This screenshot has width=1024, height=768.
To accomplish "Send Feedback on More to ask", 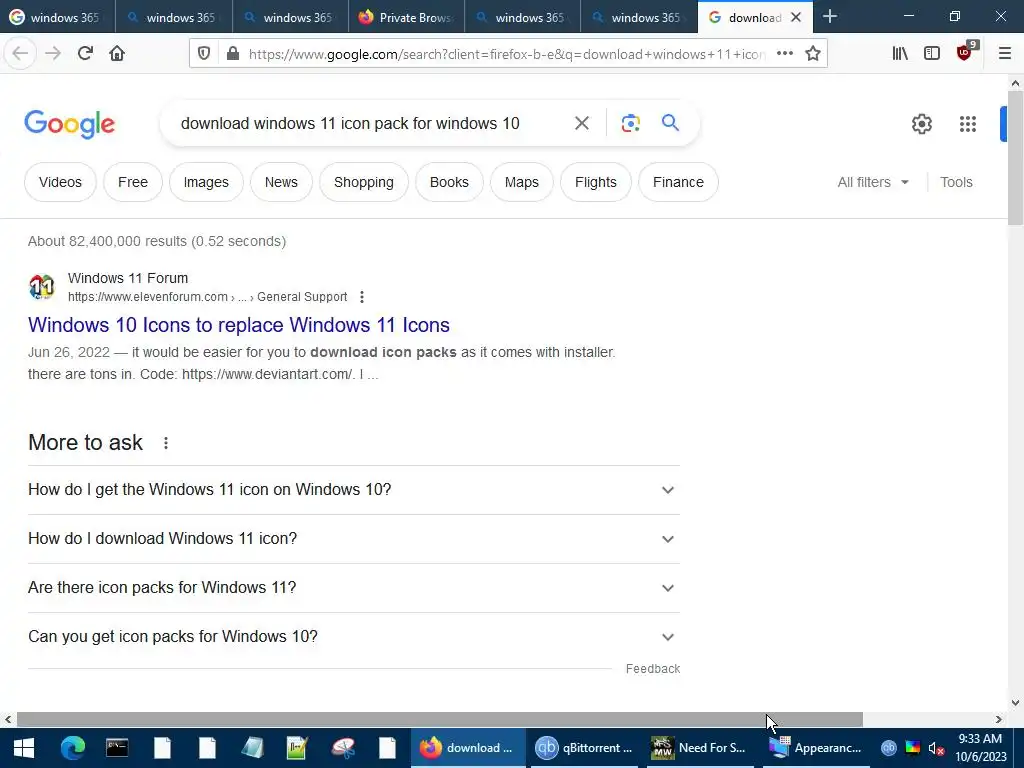I will [652, 669].
